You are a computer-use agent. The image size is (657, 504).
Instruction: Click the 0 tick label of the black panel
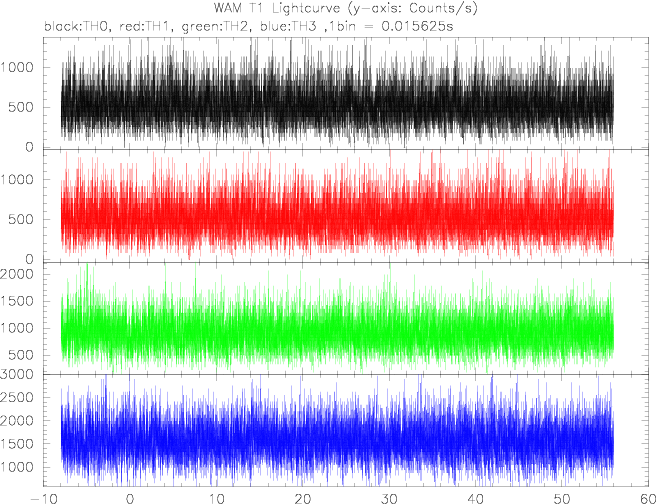click(29, 147)
